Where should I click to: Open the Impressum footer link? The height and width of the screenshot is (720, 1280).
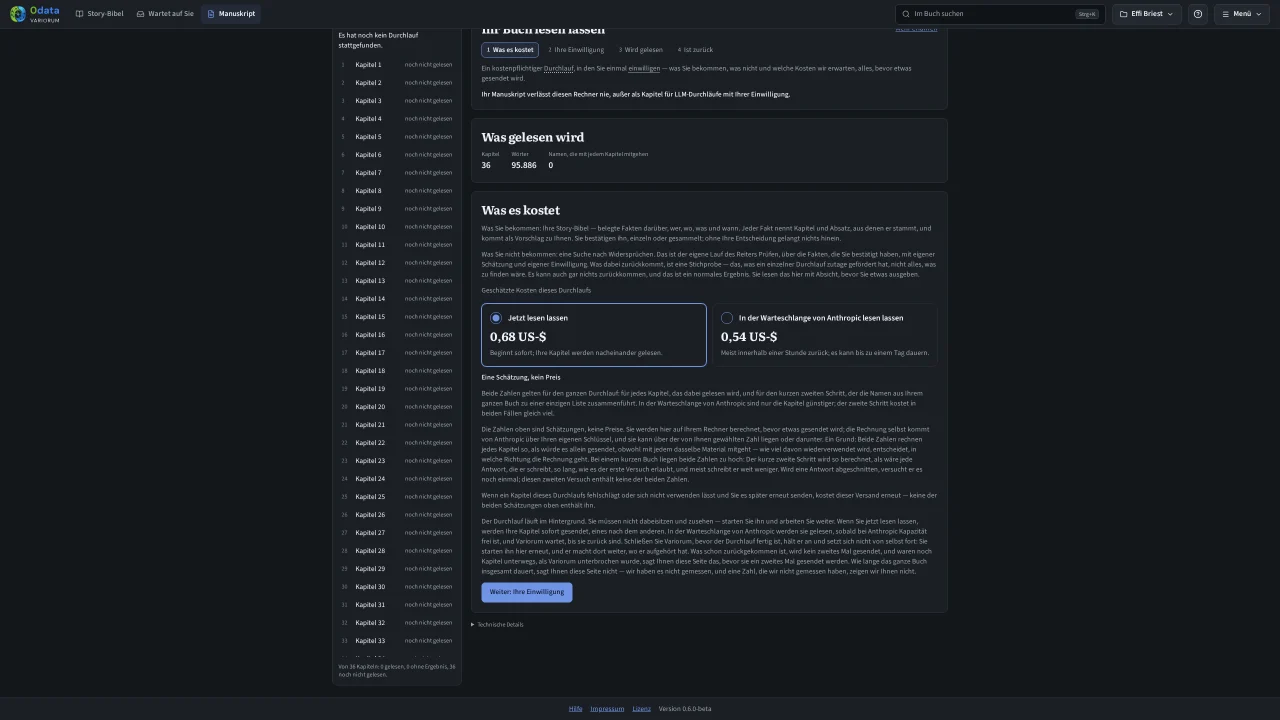tap(607, 708)
